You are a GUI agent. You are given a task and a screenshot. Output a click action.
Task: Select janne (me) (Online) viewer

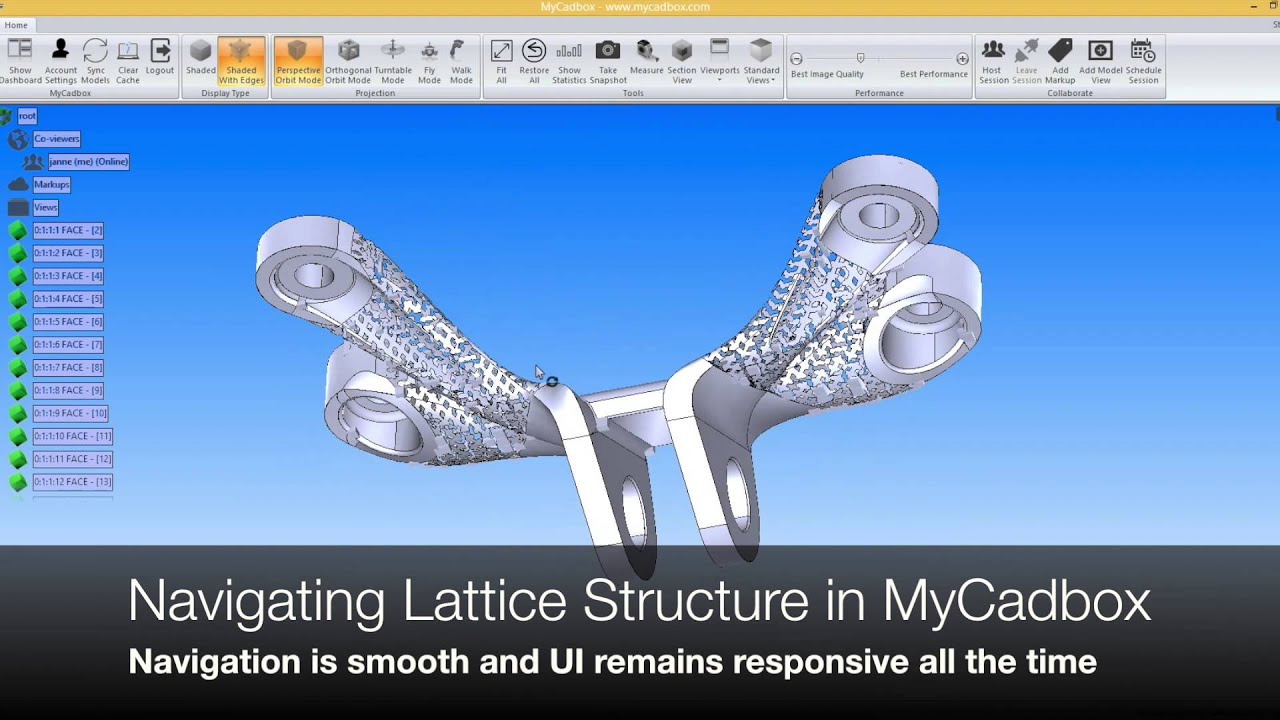click(x=89, y=162)
